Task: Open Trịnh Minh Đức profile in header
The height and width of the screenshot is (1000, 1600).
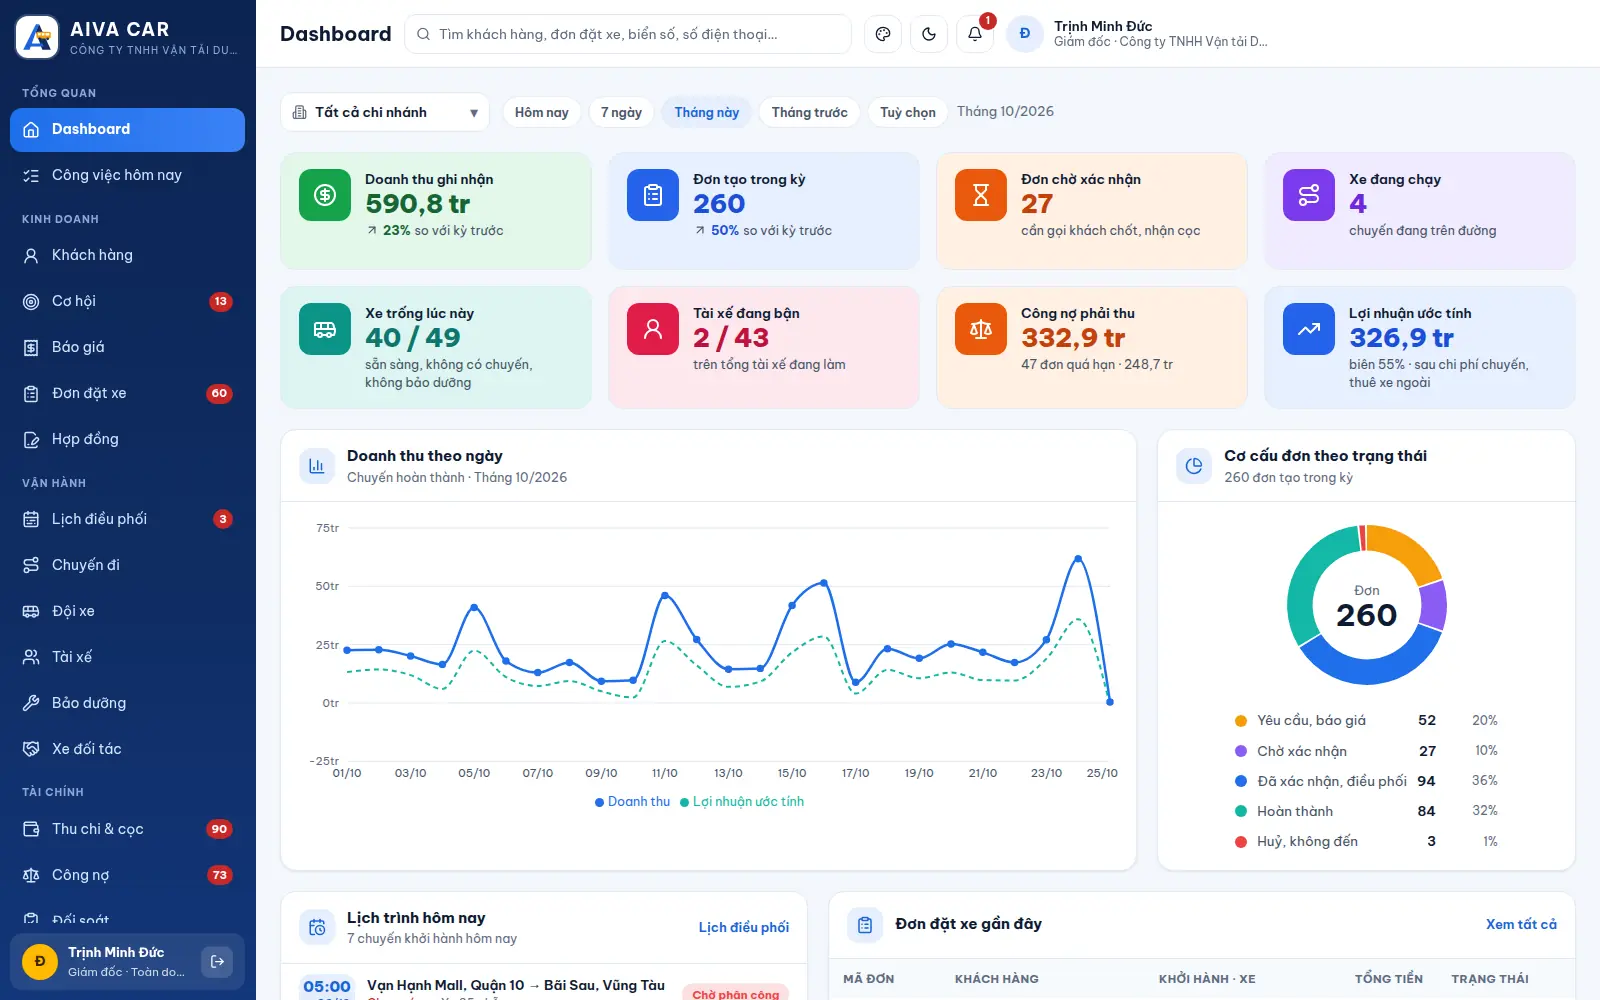Action: (1138, 34)
